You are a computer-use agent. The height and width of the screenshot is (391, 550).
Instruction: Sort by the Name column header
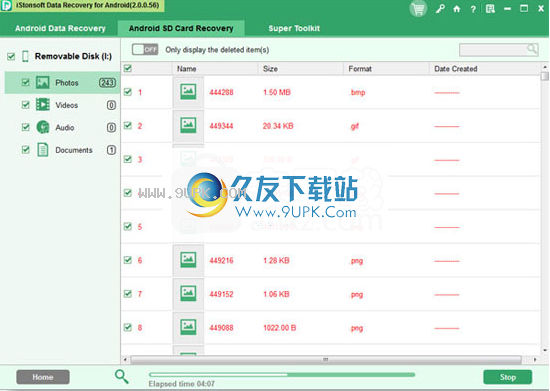[215, 69]
